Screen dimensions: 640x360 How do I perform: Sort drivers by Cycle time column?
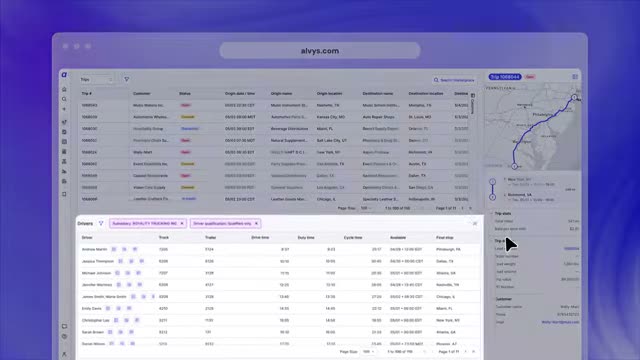(353, 238)
